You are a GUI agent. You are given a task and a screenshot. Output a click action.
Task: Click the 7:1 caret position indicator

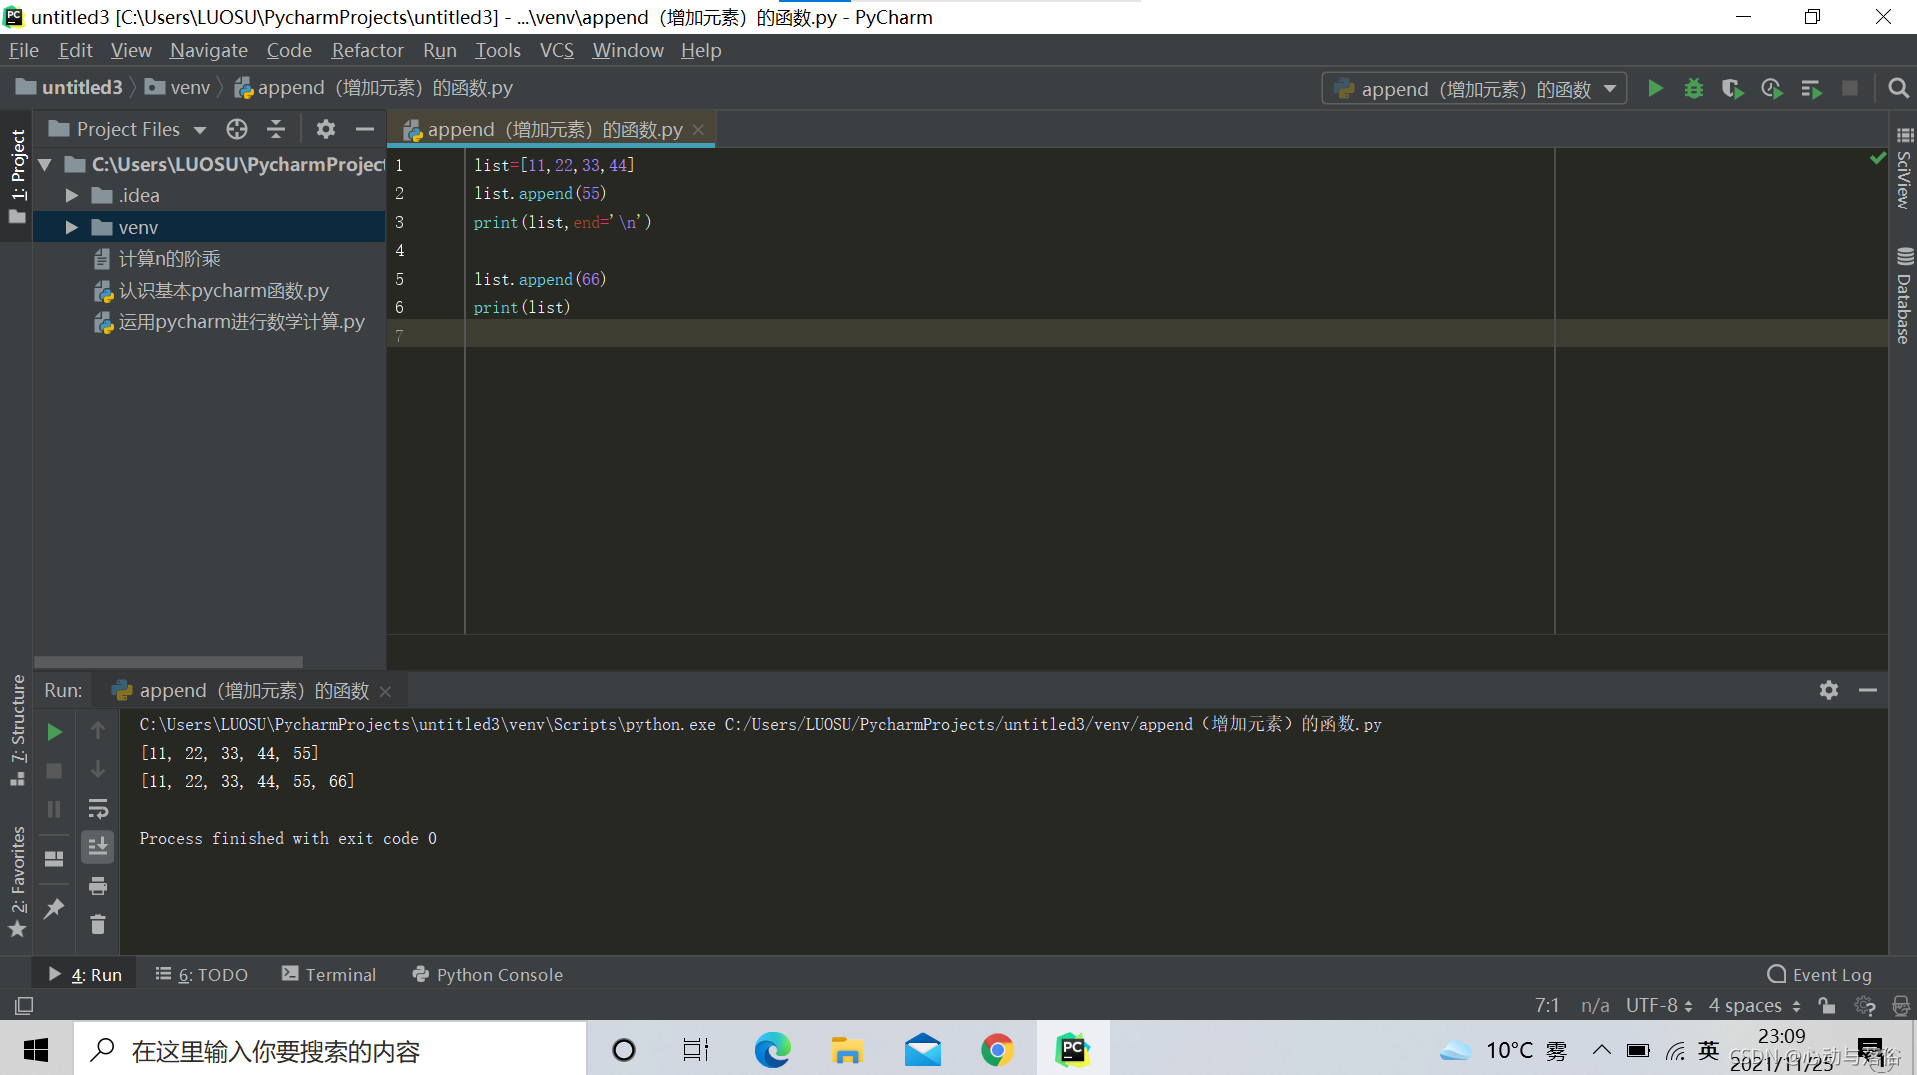point(1547,1005)
